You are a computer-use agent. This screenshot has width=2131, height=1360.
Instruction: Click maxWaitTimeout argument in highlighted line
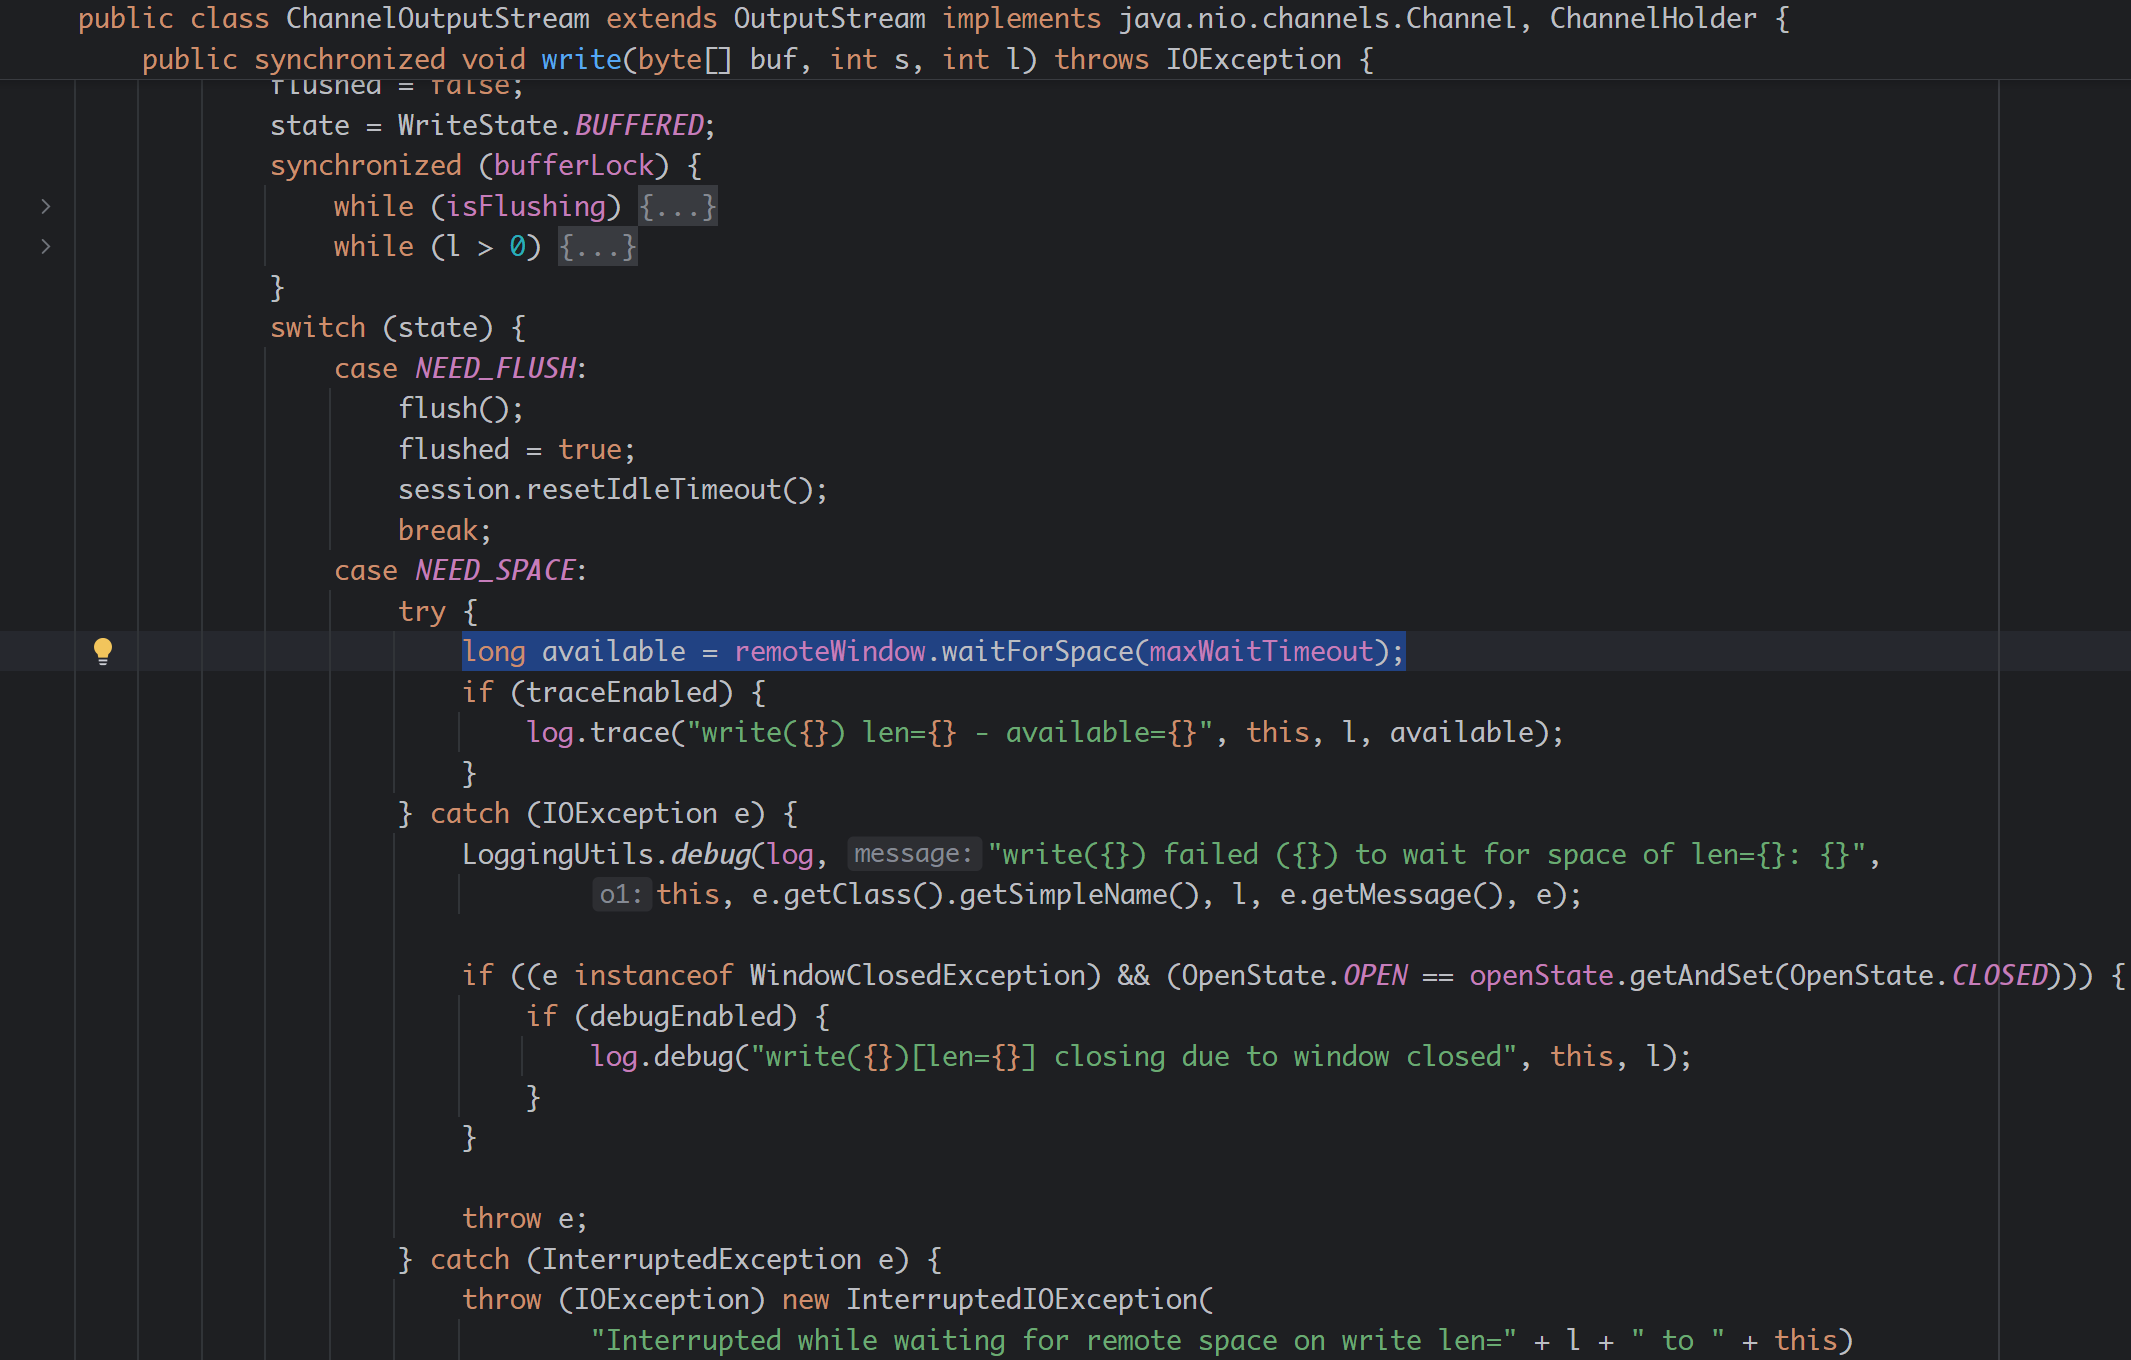pyautogui.click(x=1261, y=651)
